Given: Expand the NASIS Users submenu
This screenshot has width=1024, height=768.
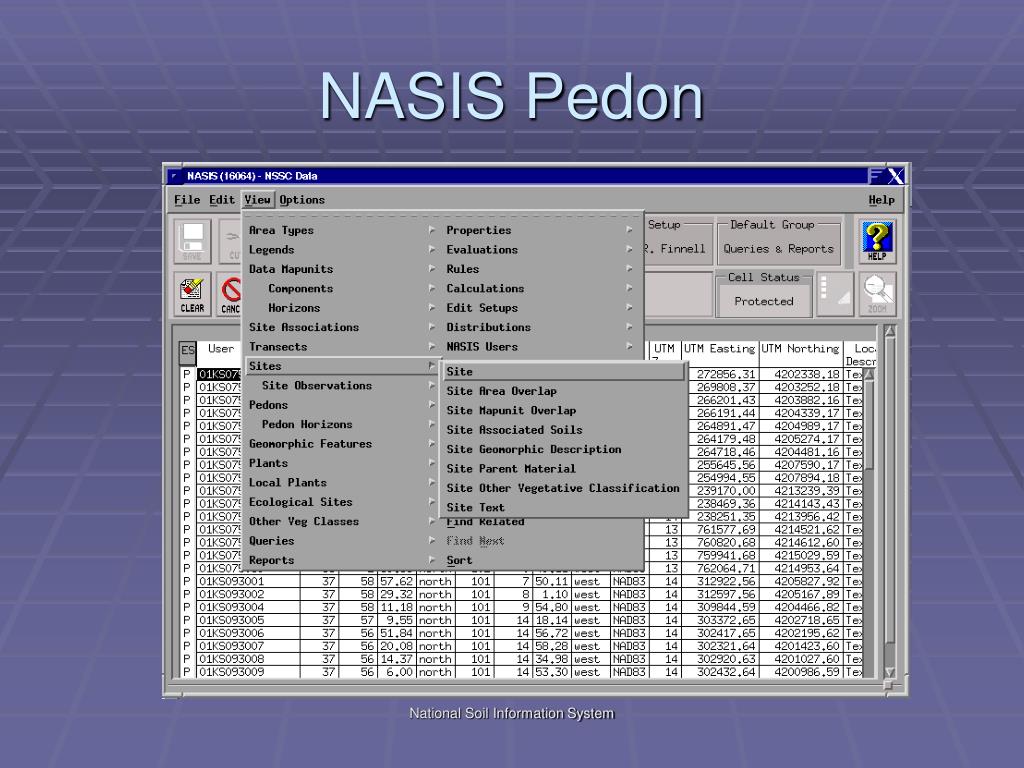Looking at the screenshot, I should point(539,347).
